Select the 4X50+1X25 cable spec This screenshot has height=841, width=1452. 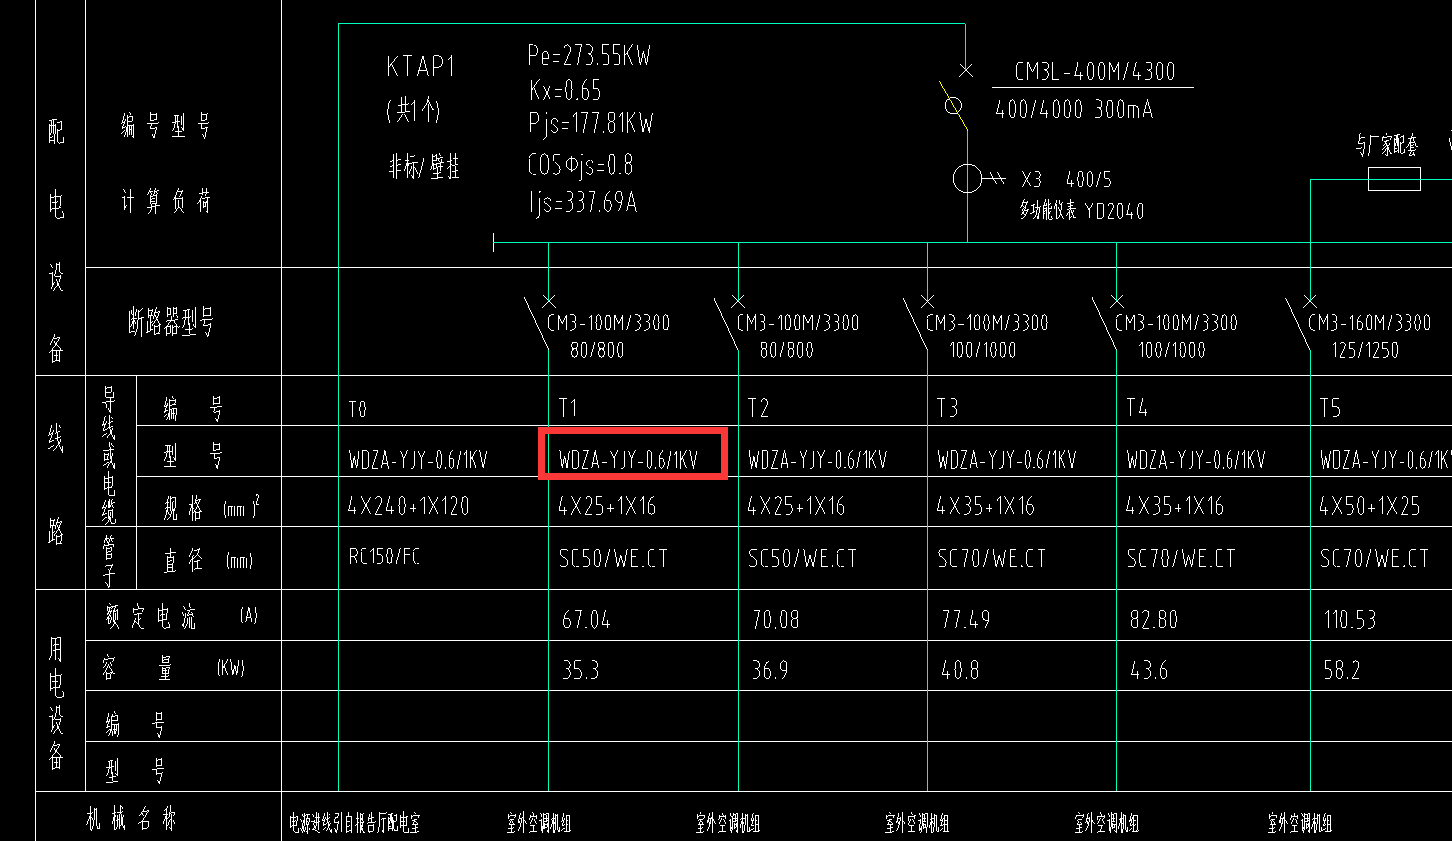tap(1369, 506)
